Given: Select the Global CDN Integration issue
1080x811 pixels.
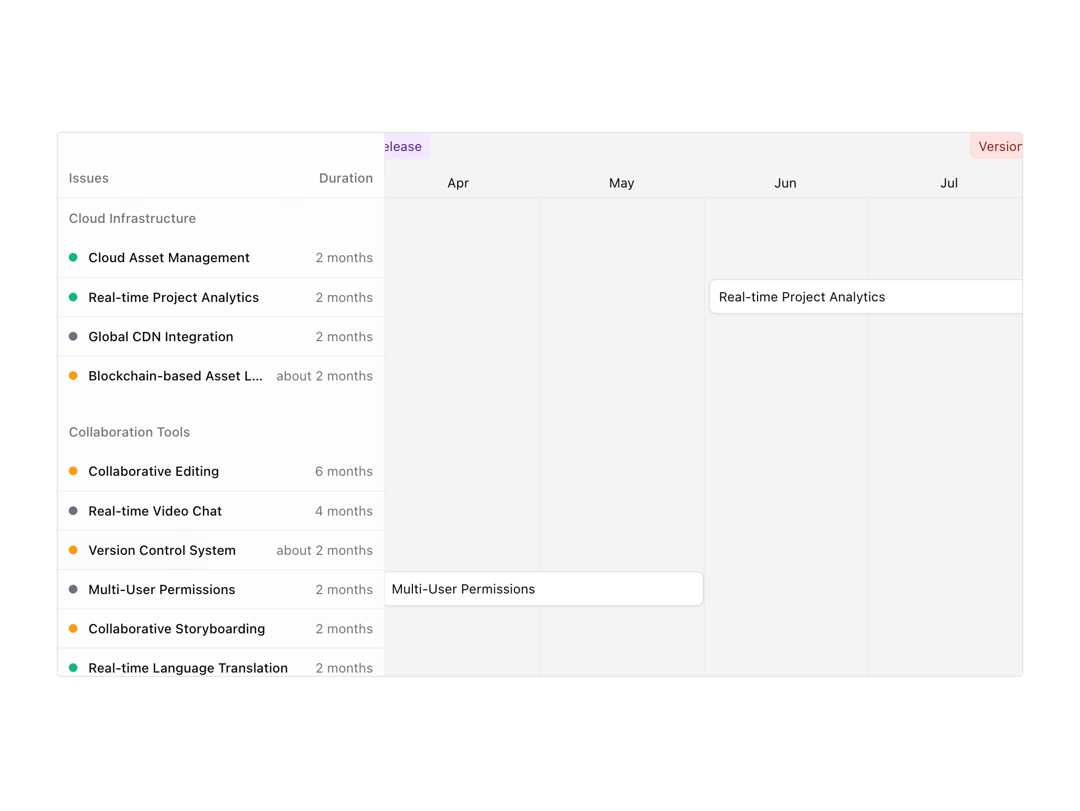Looking at the screenshot, I should [220, 336].
